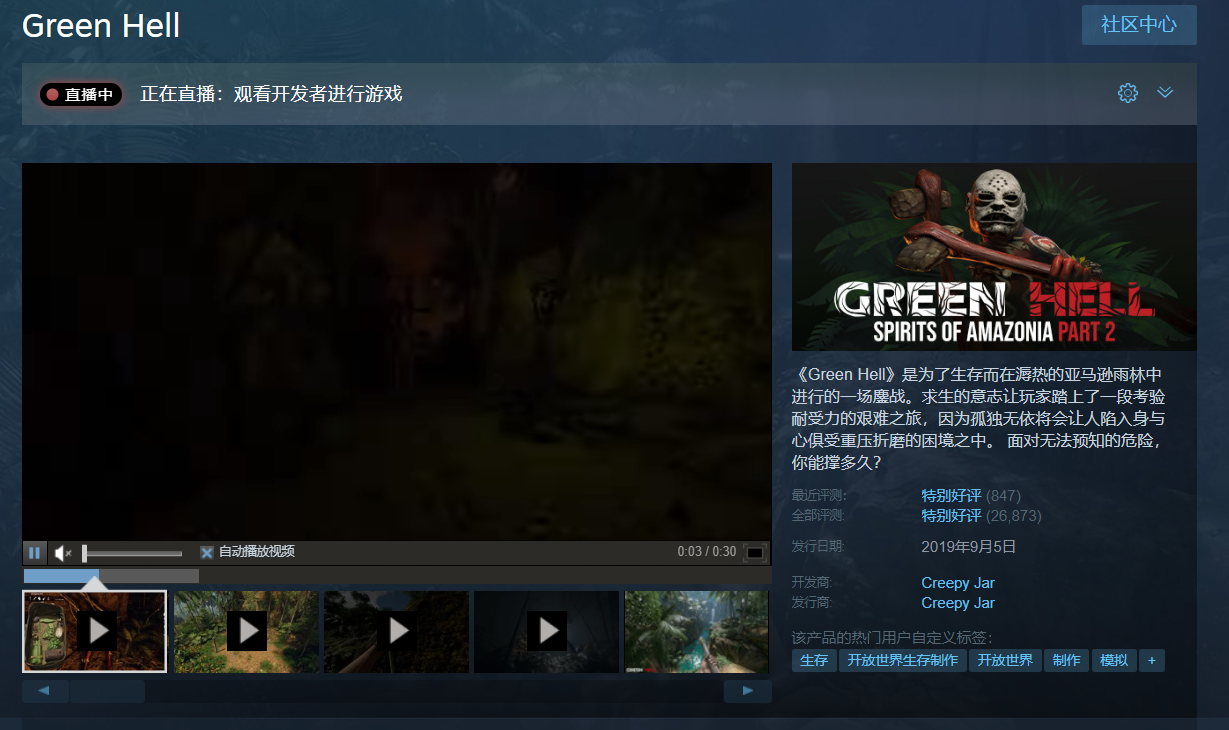Select the 开放世界生存制作 tag

coord(903,660)
